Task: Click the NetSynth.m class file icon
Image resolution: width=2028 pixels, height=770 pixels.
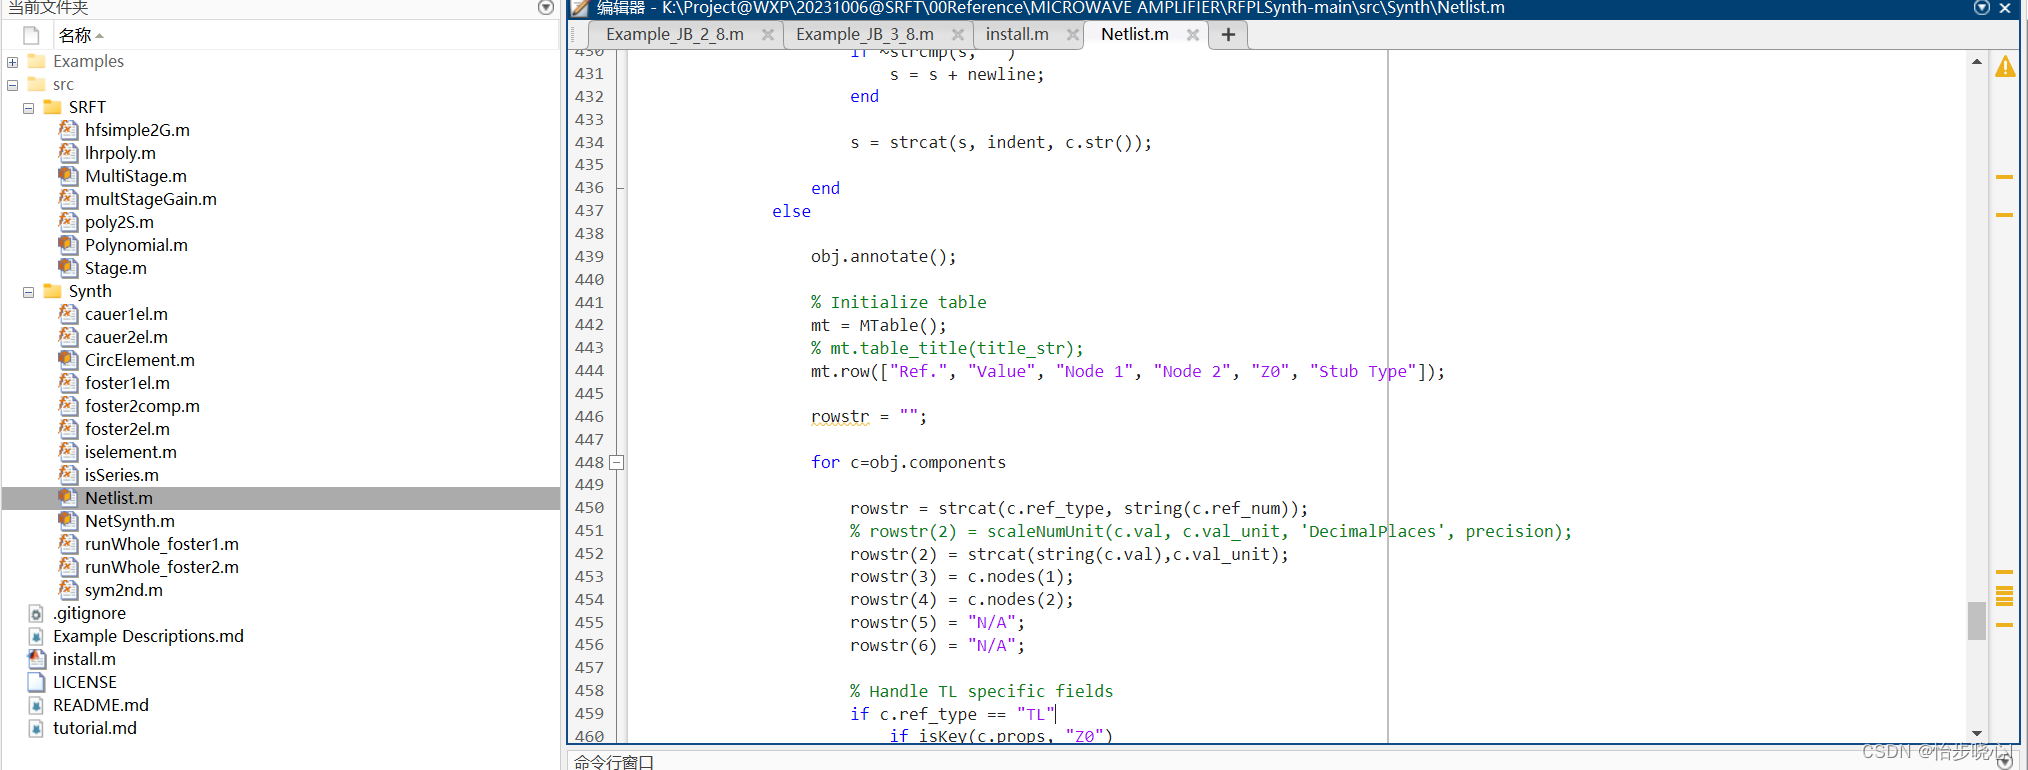Action: point(68,521)
